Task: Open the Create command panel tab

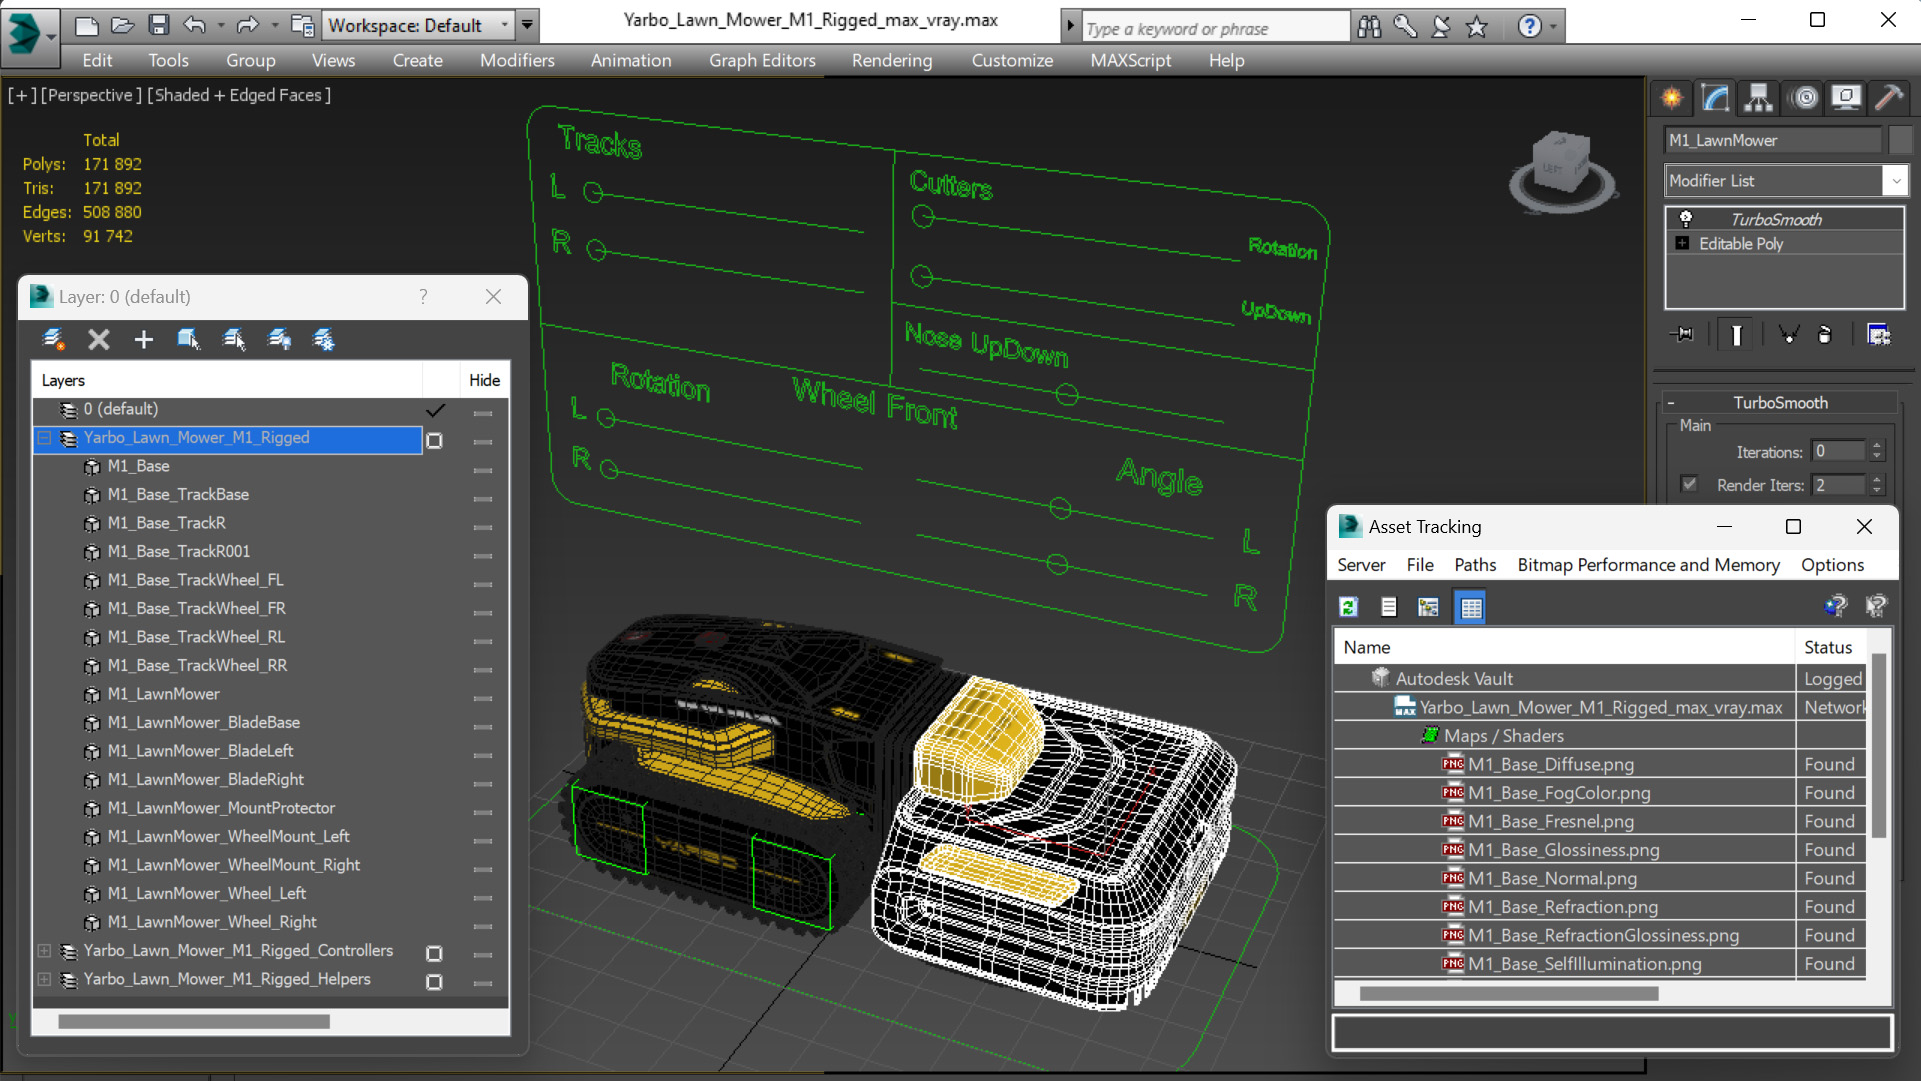Action: [x=1672, y=97]
